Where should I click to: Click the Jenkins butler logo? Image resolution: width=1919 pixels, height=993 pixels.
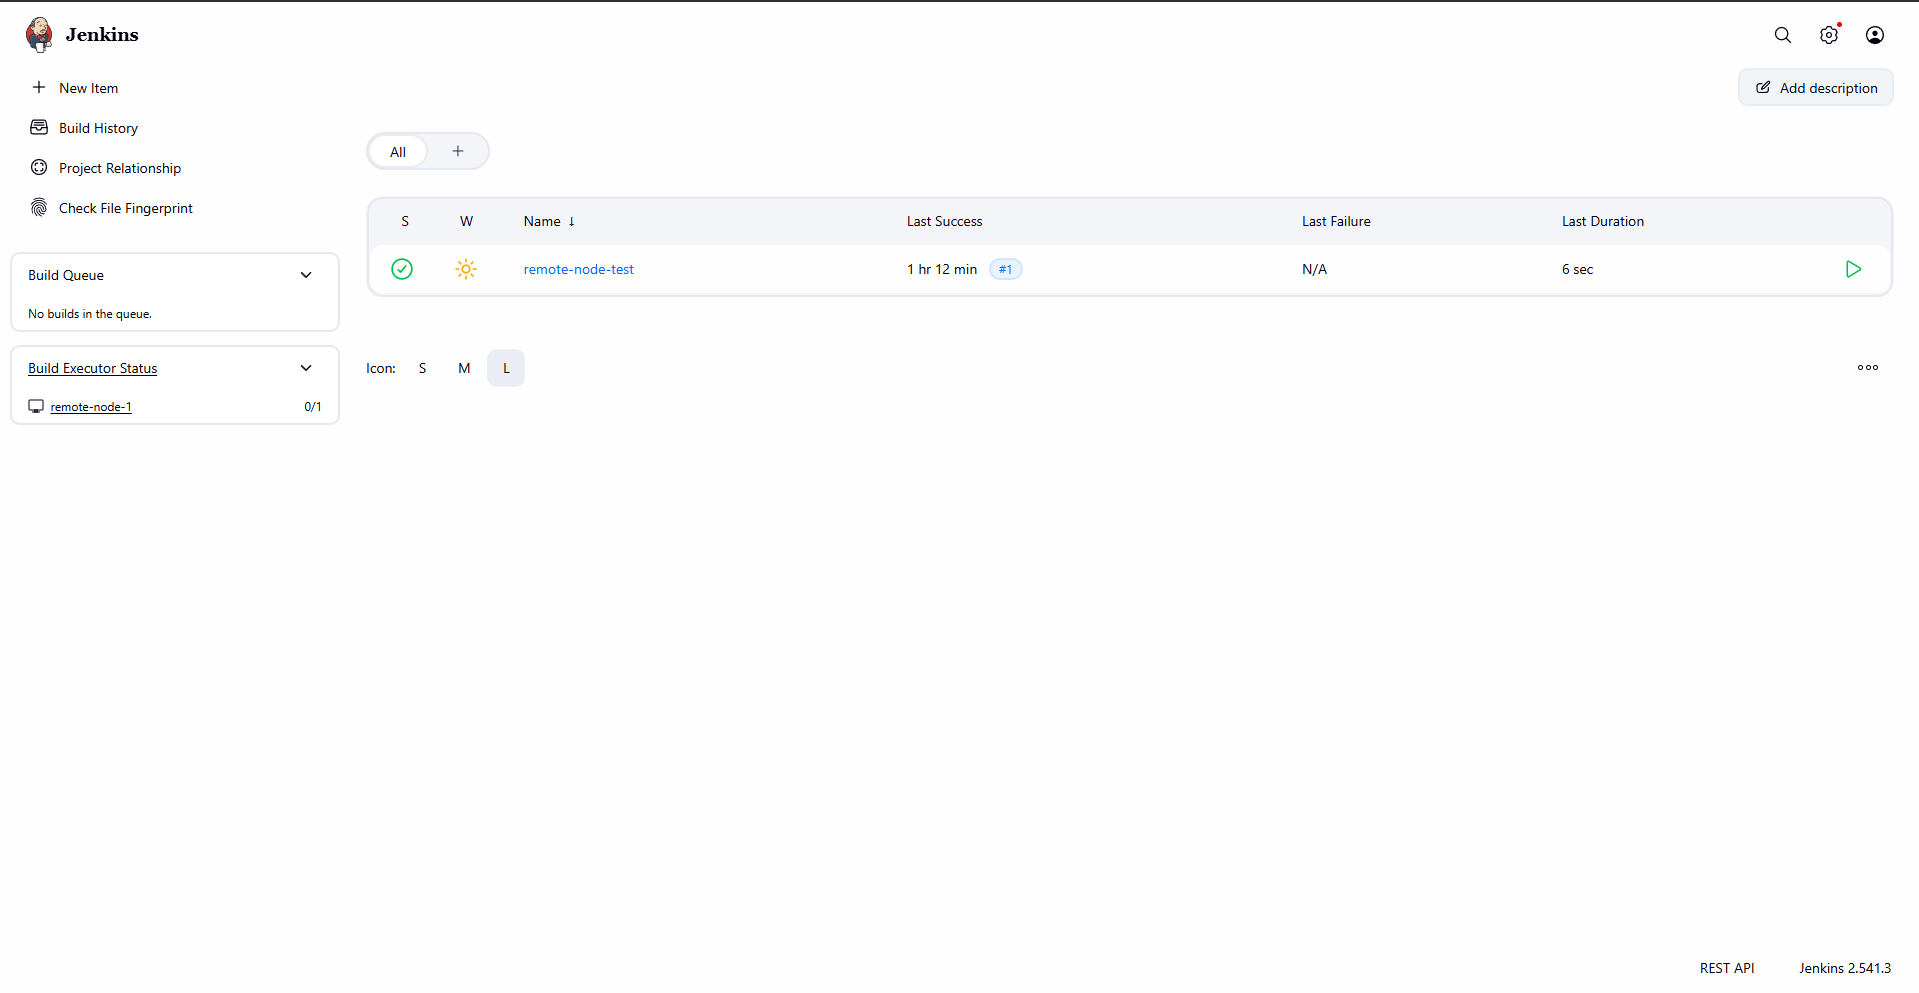click(x=39, y=34)
